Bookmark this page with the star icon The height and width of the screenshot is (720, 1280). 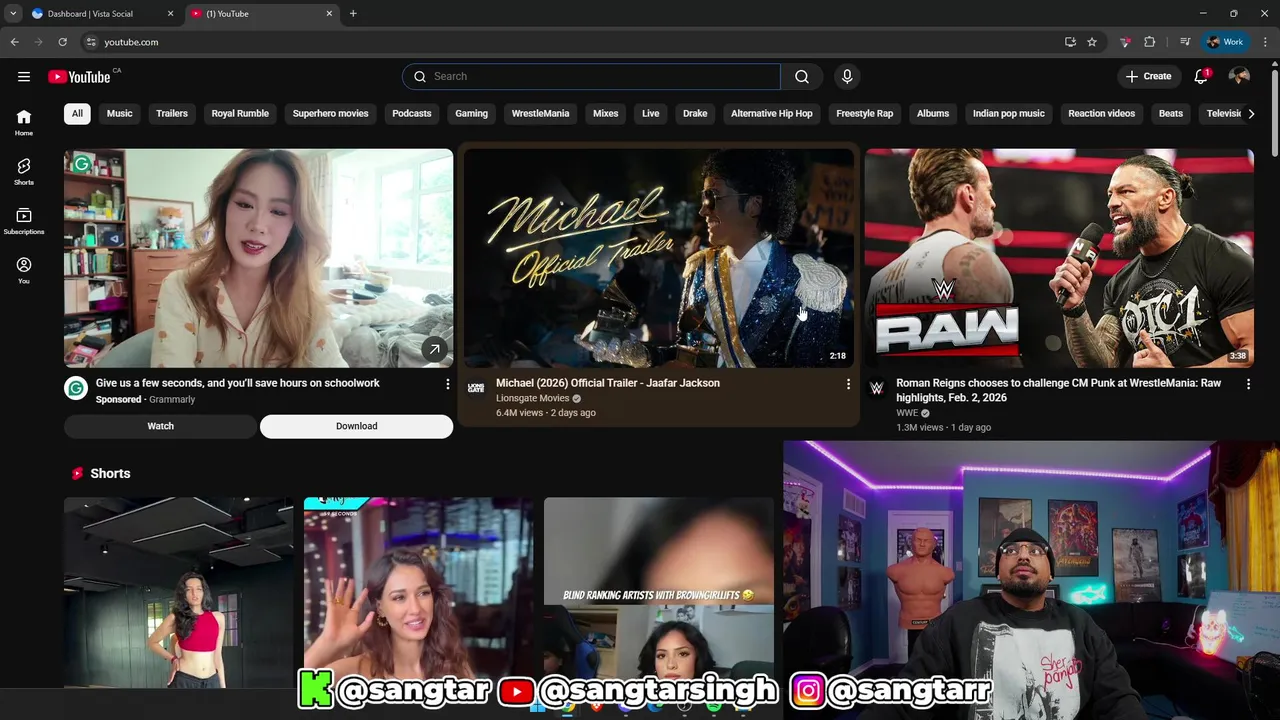click(x=1092, y=42)
